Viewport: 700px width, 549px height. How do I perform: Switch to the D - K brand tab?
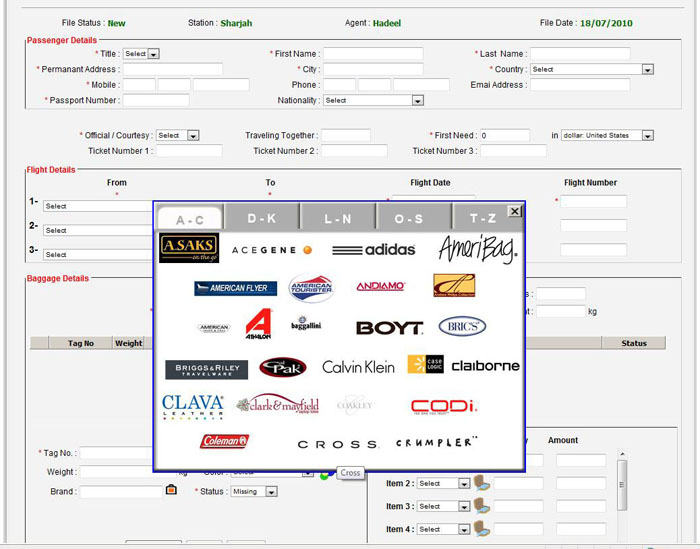click(x=262, y=217)
